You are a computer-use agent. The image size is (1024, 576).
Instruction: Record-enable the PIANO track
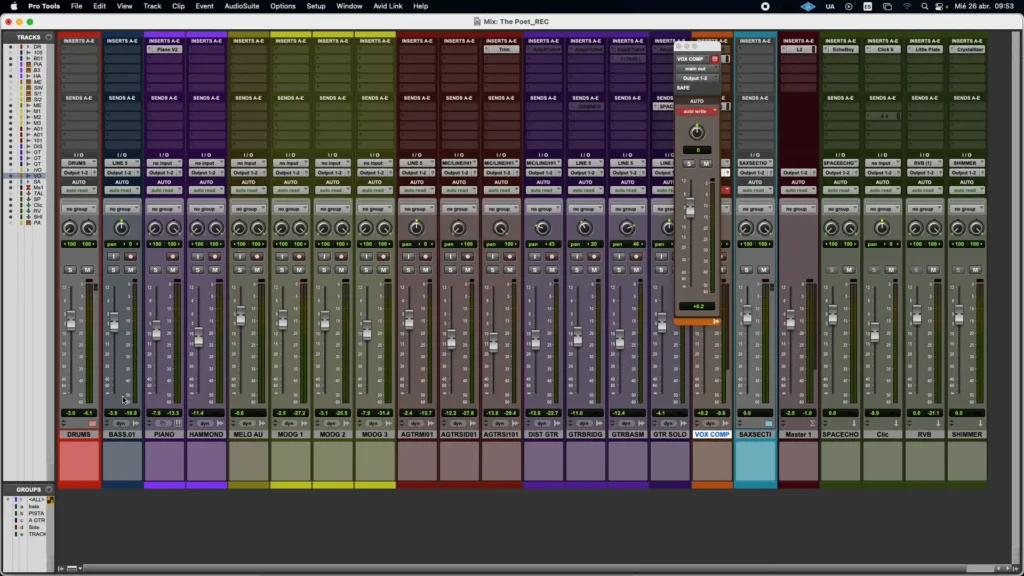coord(172,257)
